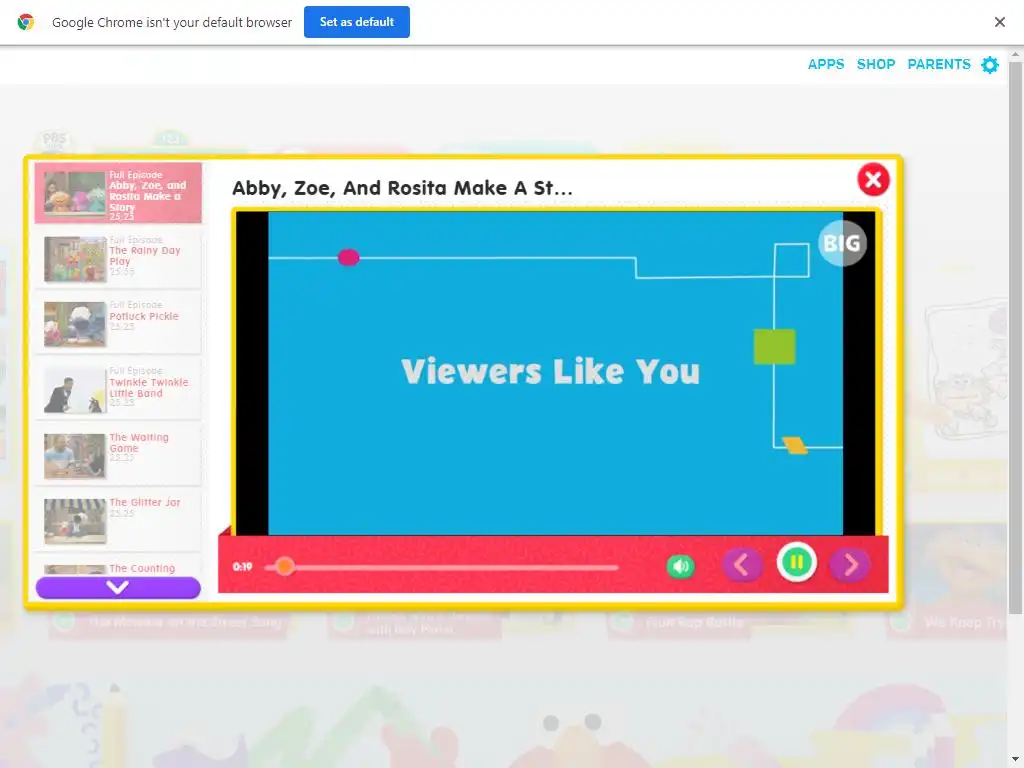Select The Waiting Game thumbnail image
This screenshot has height=768, width=1024.
click(x=74, y=455)
